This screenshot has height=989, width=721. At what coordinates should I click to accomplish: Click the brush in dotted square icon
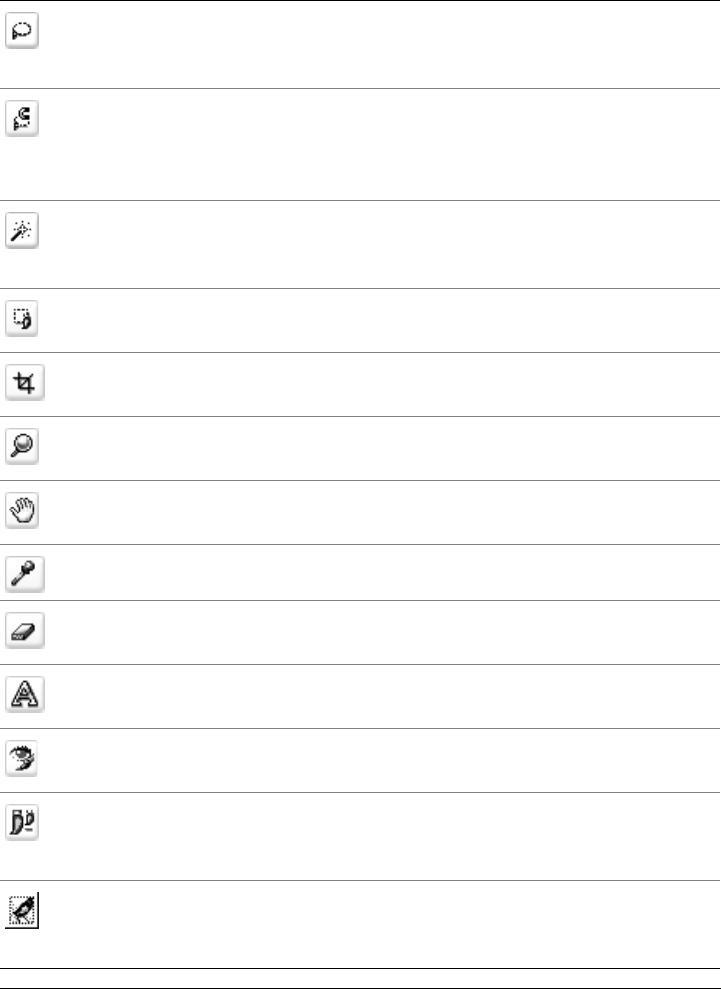tap(22, 910)
